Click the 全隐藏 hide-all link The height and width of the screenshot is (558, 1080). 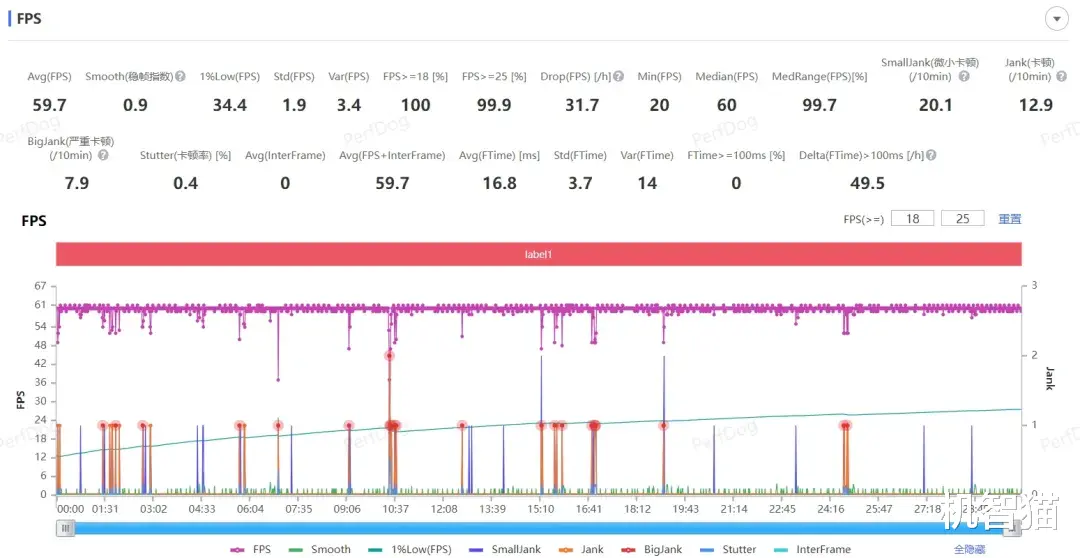coord(970,550)
